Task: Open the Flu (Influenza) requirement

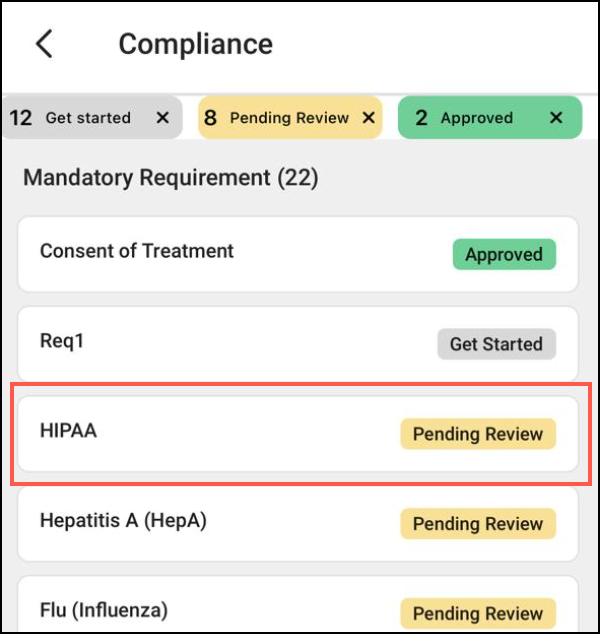Action: pyautogui.click(x=104, y=609)
